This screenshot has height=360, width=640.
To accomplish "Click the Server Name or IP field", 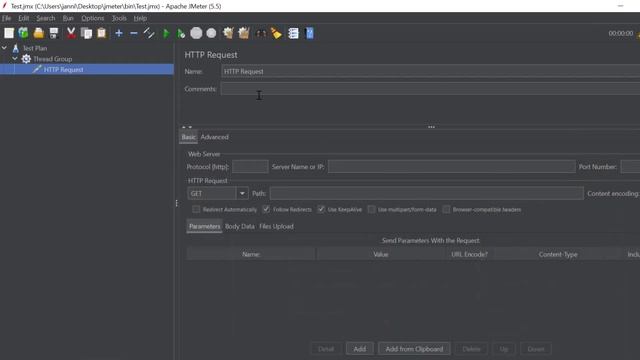I will point(451,167).
